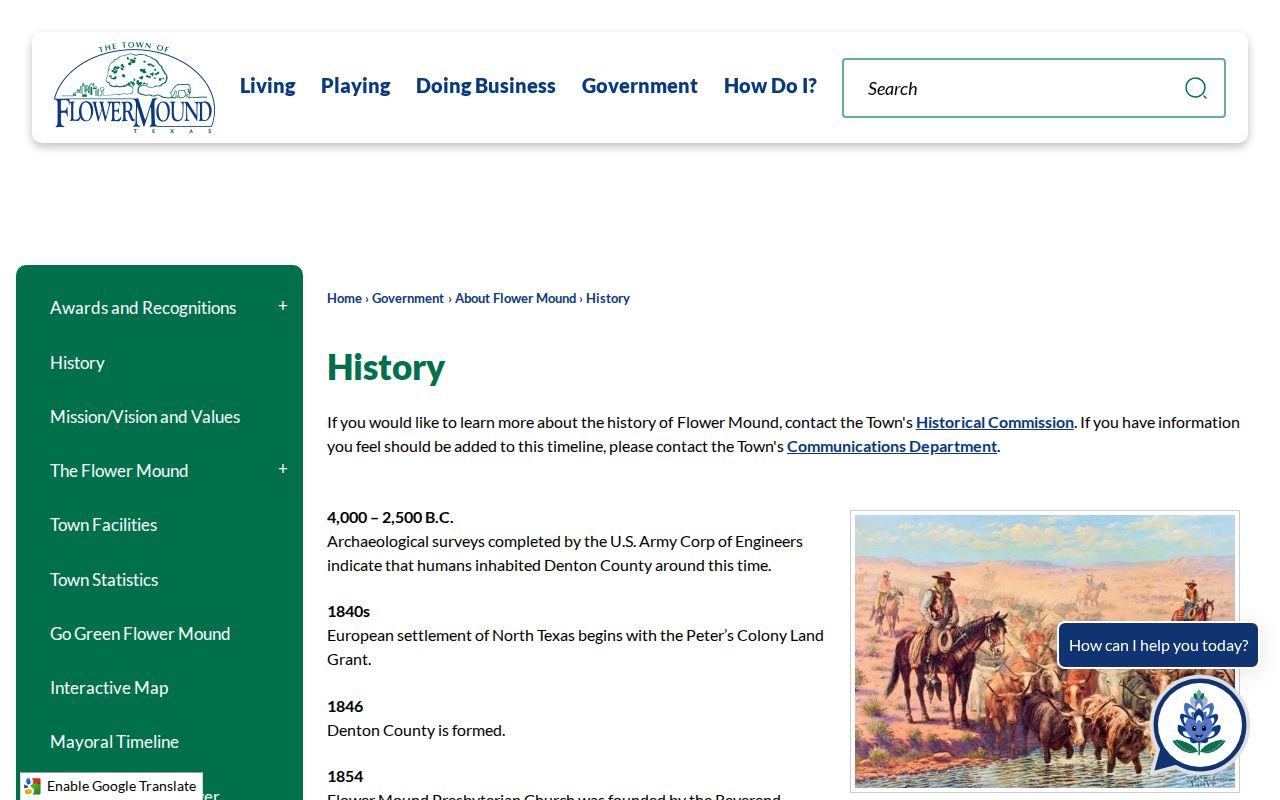Open Mayoral Timeline in sidebar
This screenshot has height=800, width=1280.
coord(114,741)
